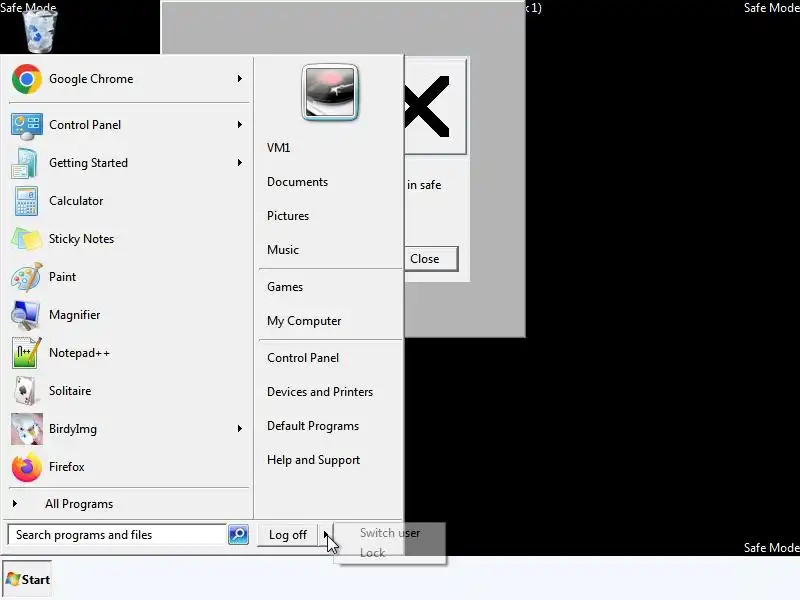Click the Firefox label
Screen dimensions: 800x600
pos(67,467)
